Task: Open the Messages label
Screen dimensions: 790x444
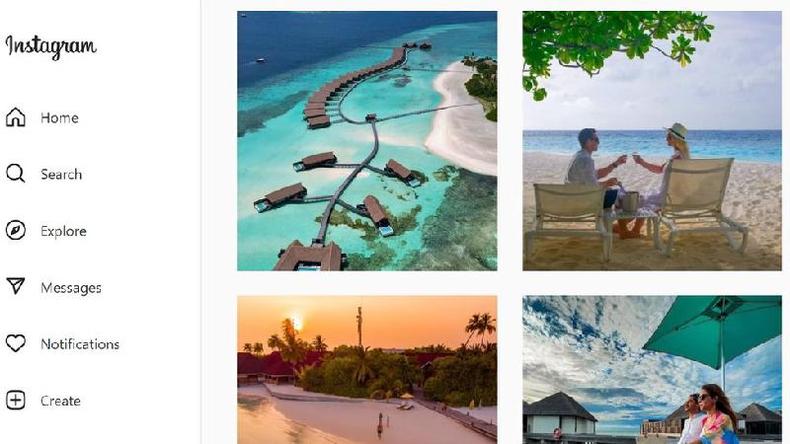Action: click(71, 288)
